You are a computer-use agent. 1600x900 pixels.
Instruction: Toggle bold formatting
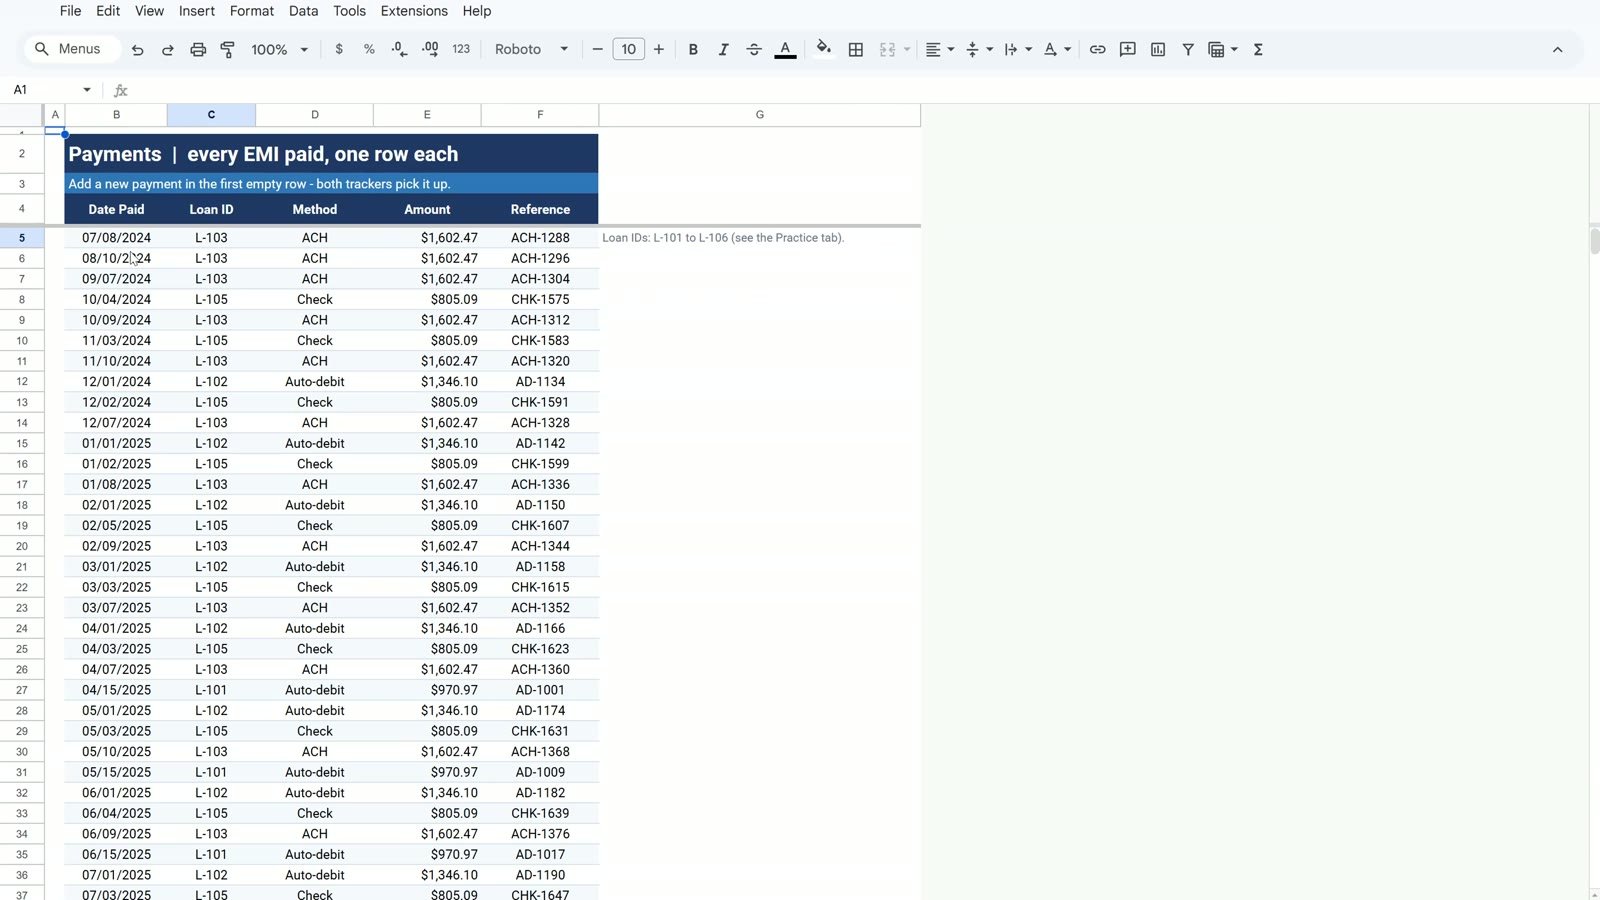[693, 49]
